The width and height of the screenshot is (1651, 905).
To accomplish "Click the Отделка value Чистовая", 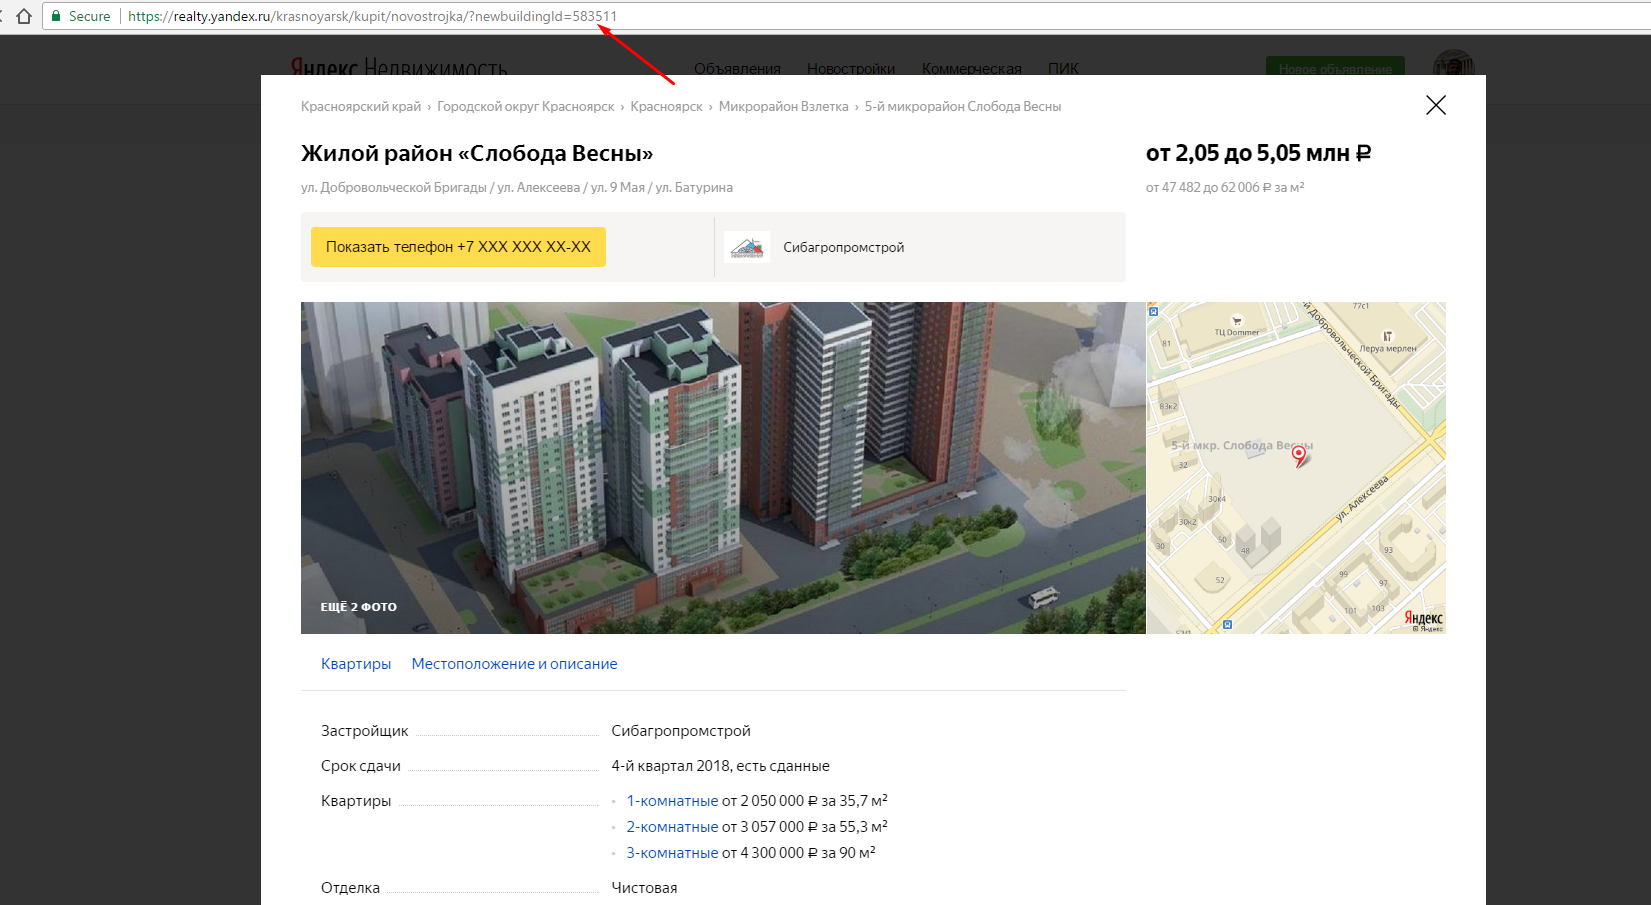I will (644, 888).
